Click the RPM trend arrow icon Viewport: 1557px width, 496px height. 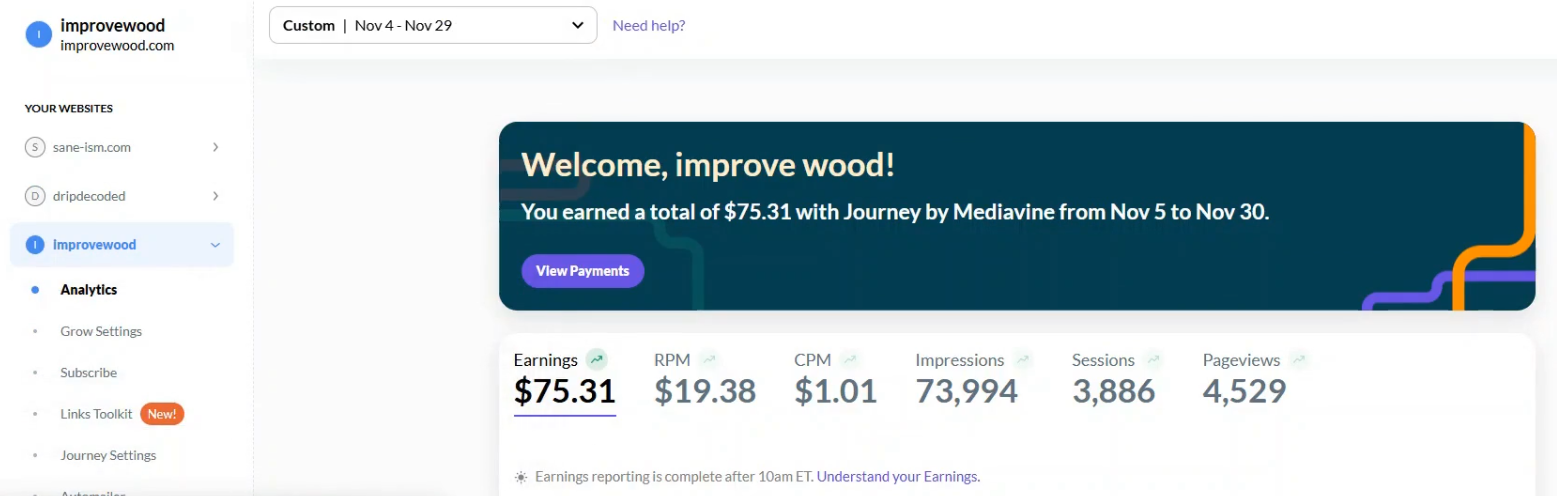pyautogui.click(x=709, y=359)
